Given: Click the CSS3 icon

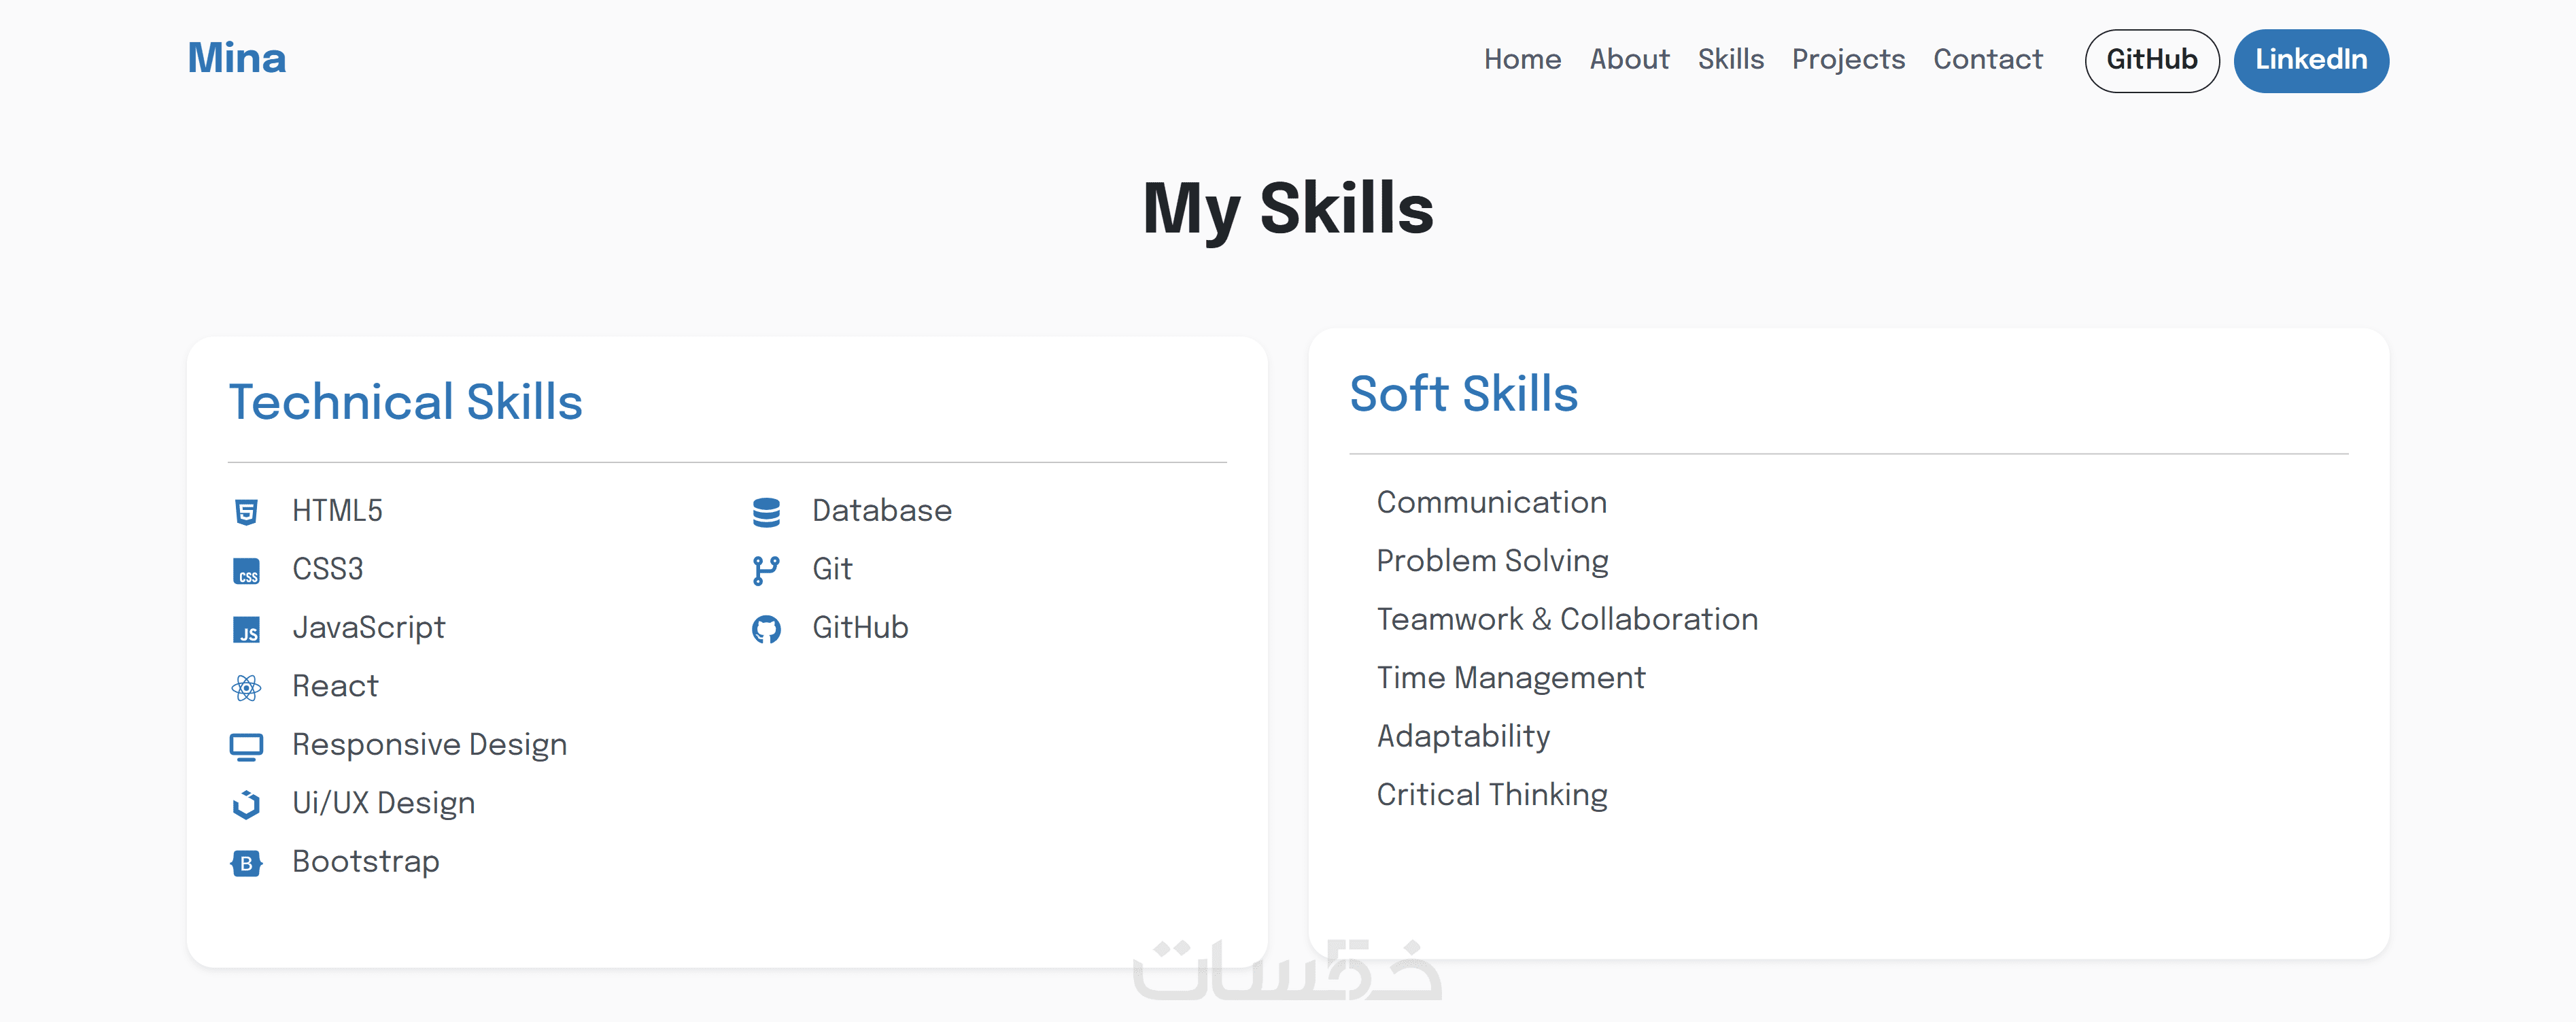Looking at the screenshot, I should 246,571.
